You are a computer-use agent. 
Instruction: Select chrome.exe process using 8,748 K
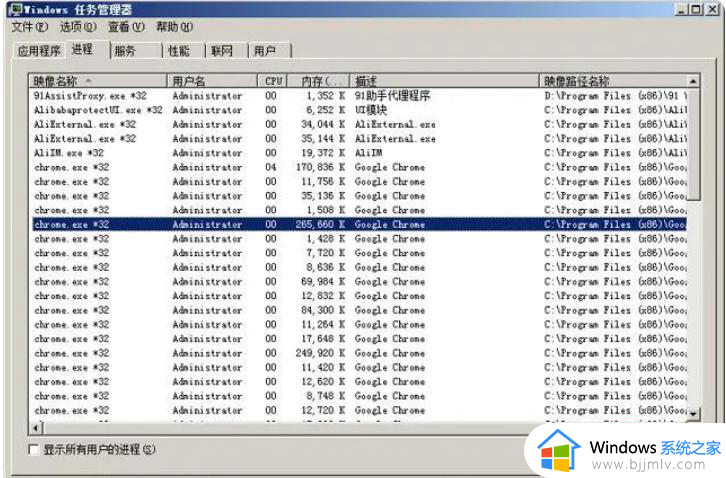359,396
